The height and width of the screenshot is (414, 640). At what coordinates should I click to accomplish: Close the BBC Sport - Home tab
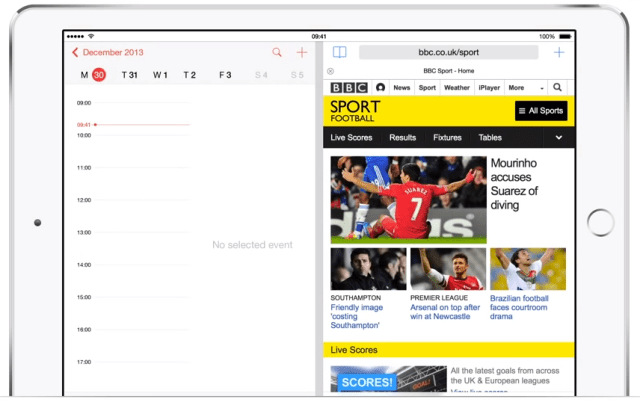tap(331, 71)
